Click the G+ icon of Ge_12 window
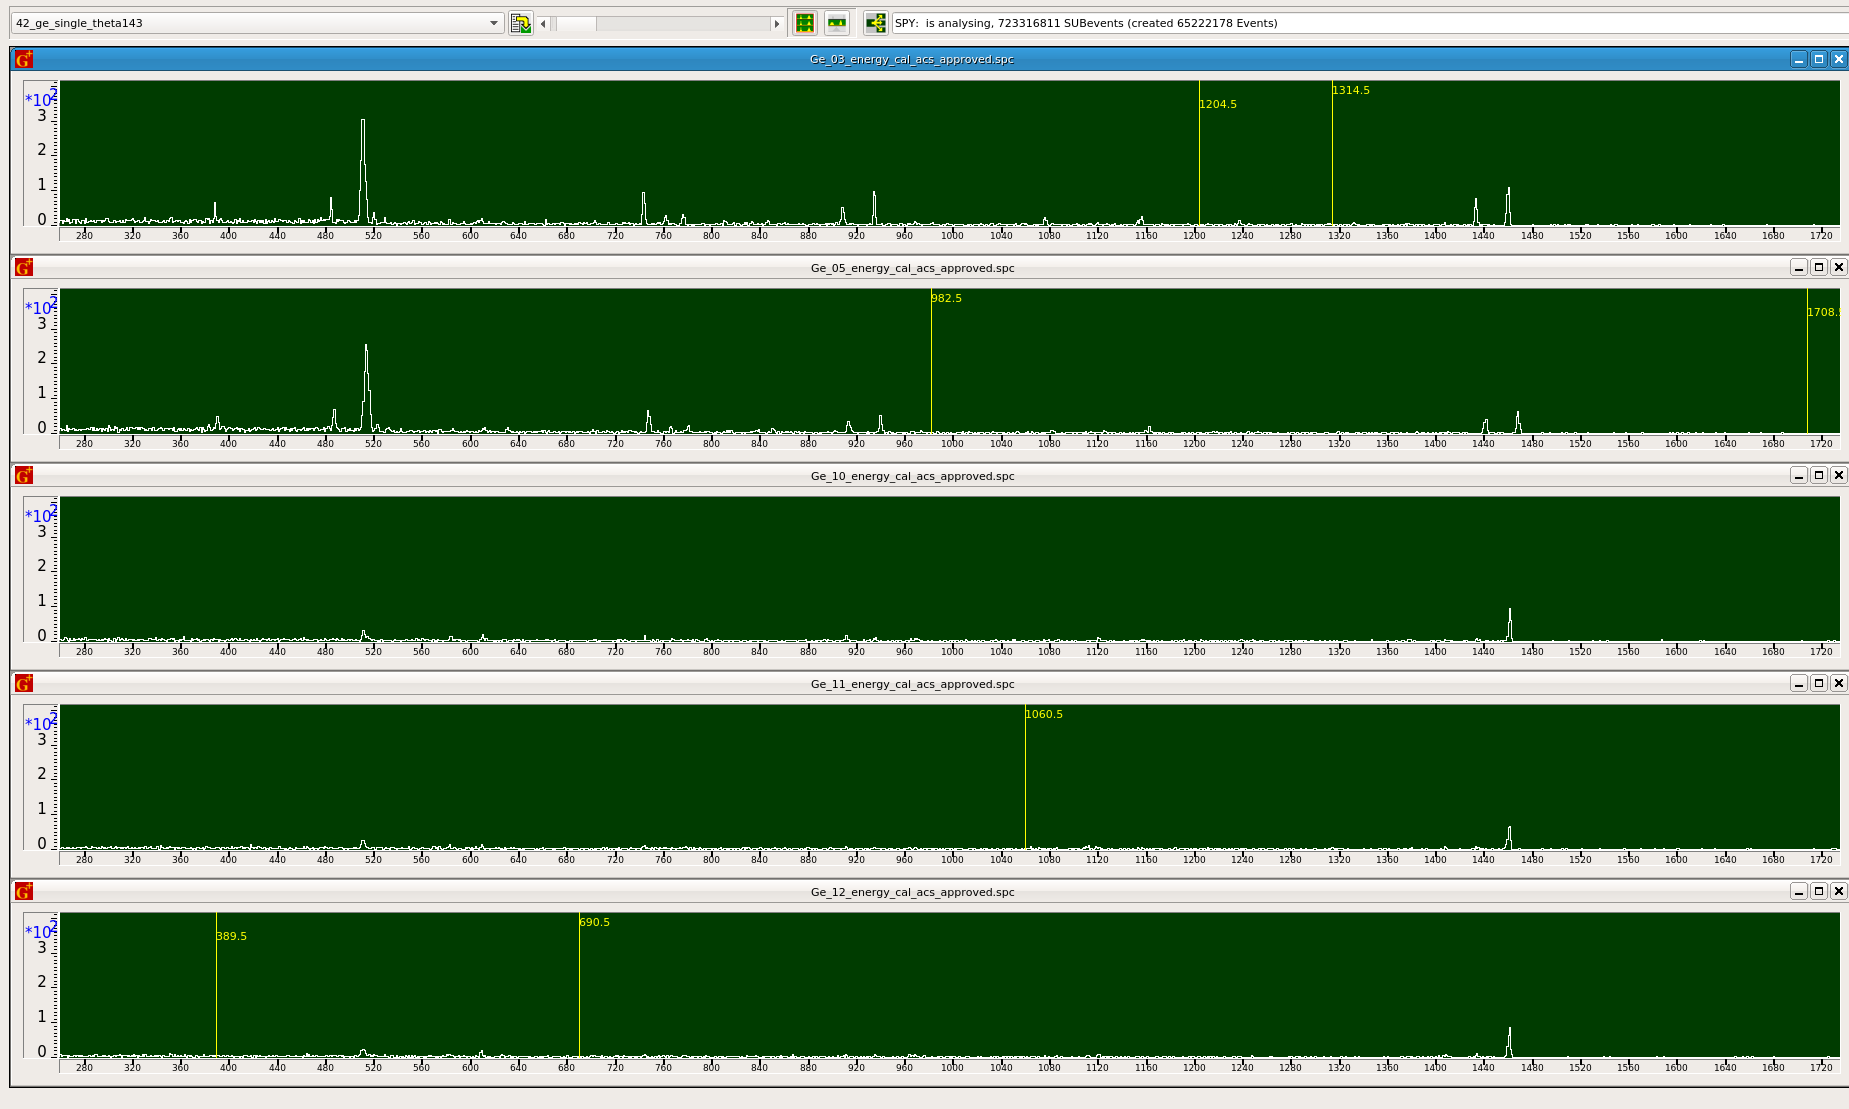 [x=24, y=892]
